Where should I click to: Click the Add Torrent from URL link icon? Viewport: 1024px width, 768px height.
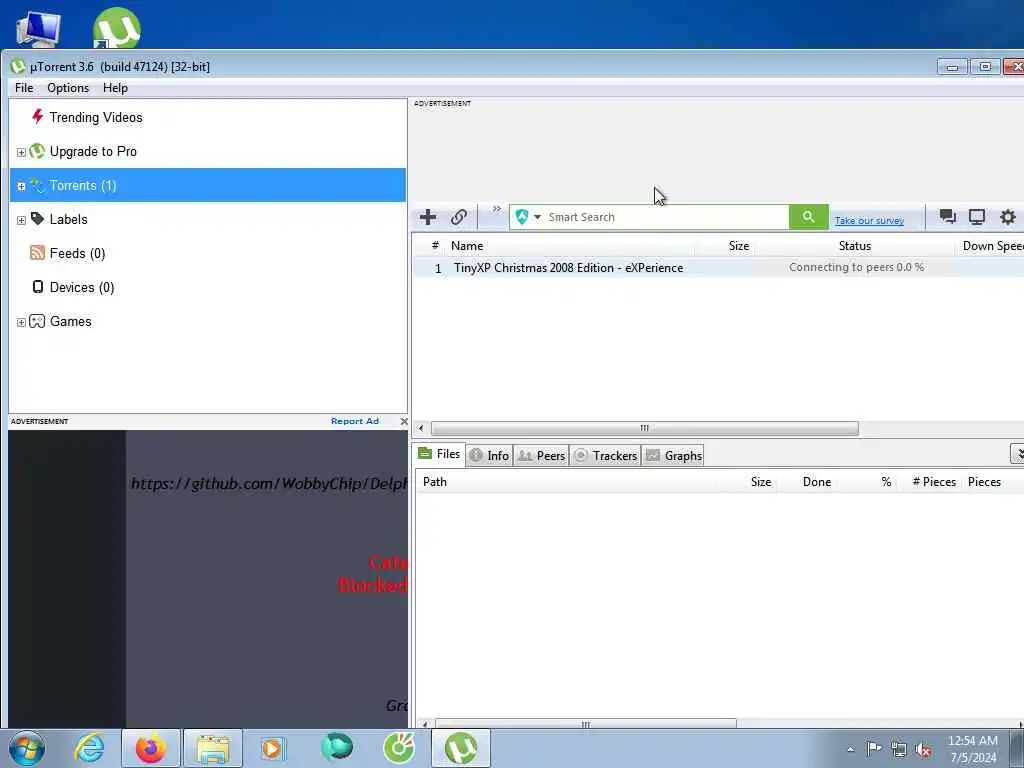click(x=458, y=217)
